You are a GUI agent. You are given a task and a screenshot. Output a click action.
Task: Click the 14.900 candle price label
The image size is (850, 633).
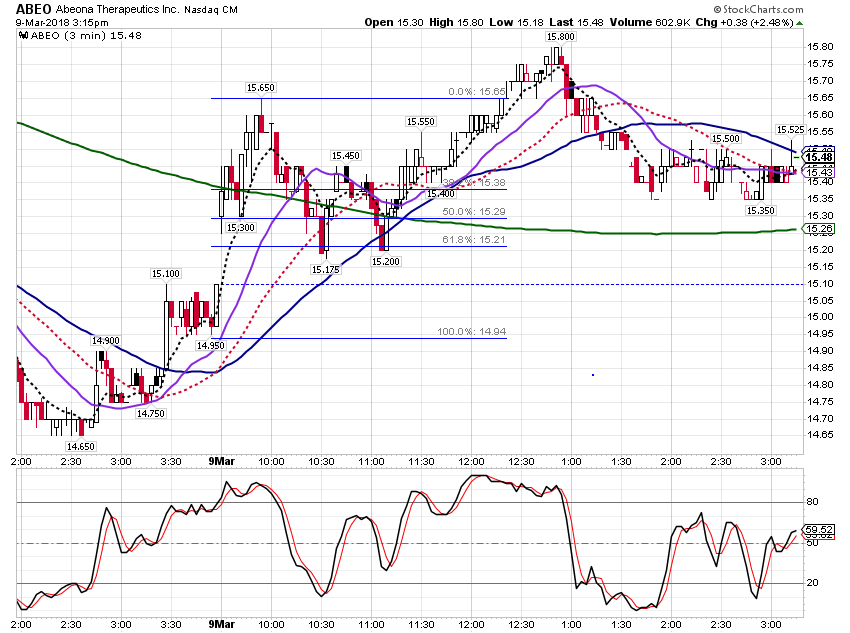pos(105,340)
